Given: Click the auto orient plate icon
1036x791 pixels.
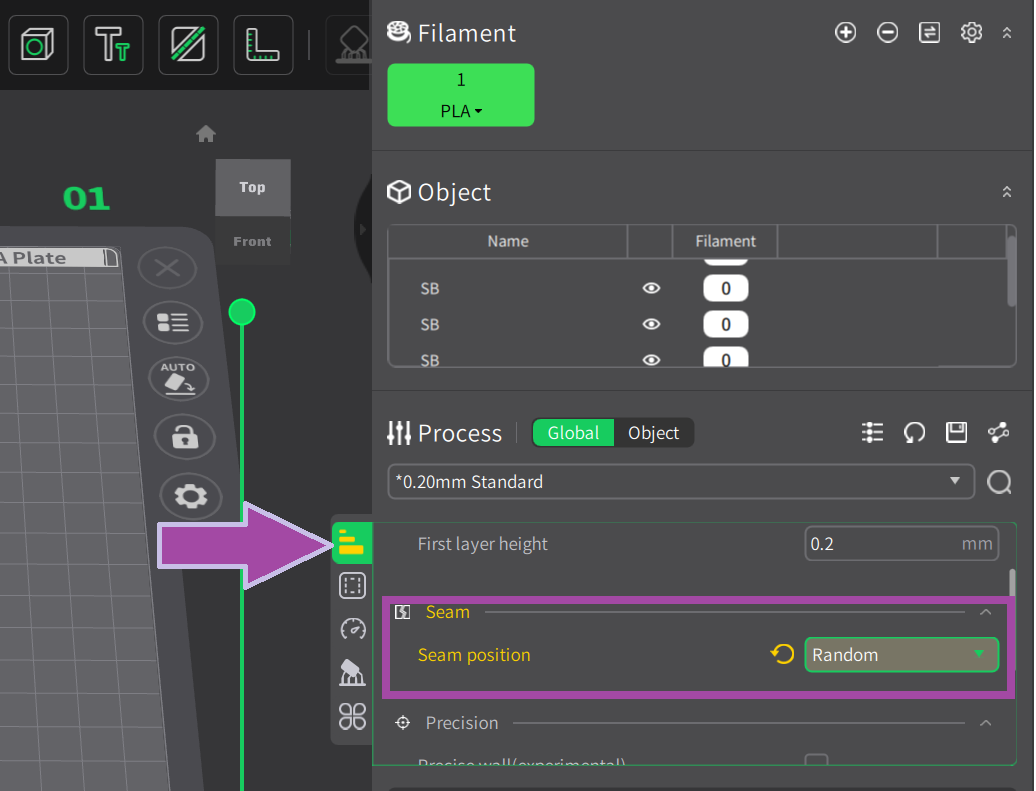Looking at the screenshot, I should pos(178,379).
